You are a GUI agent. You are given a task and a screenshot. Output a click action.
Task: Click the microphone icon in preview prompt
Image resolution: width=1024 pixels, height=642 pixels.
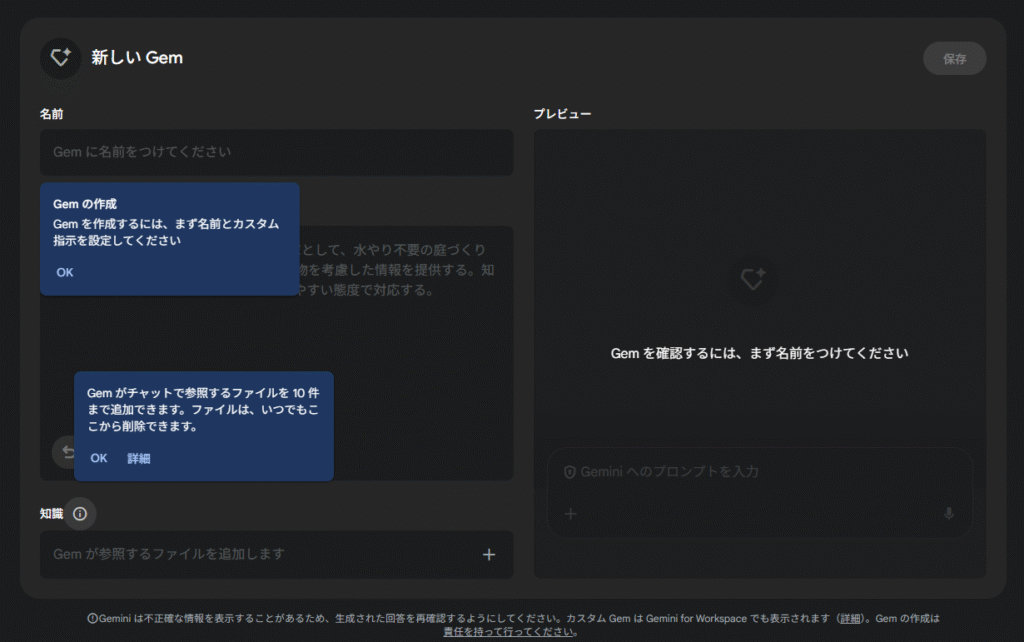point(949,514)
